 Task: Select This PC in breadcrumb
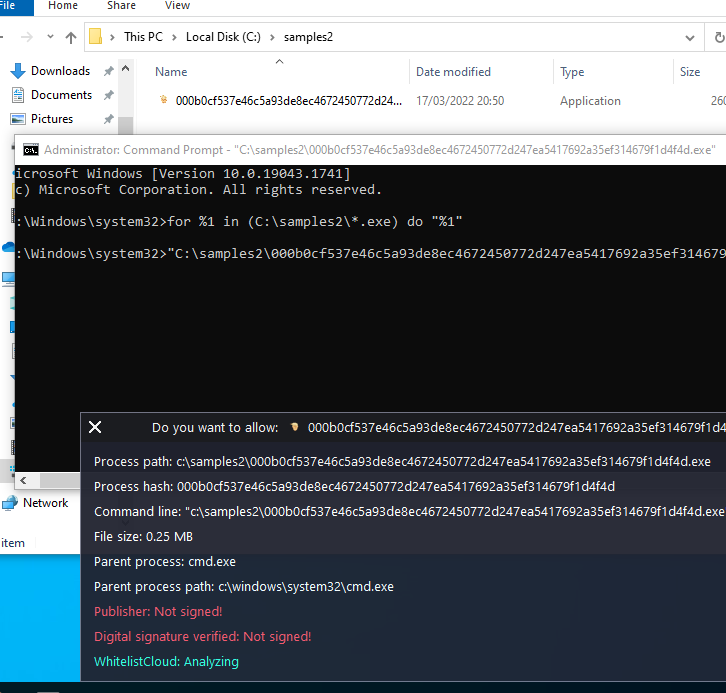(144, 37)
